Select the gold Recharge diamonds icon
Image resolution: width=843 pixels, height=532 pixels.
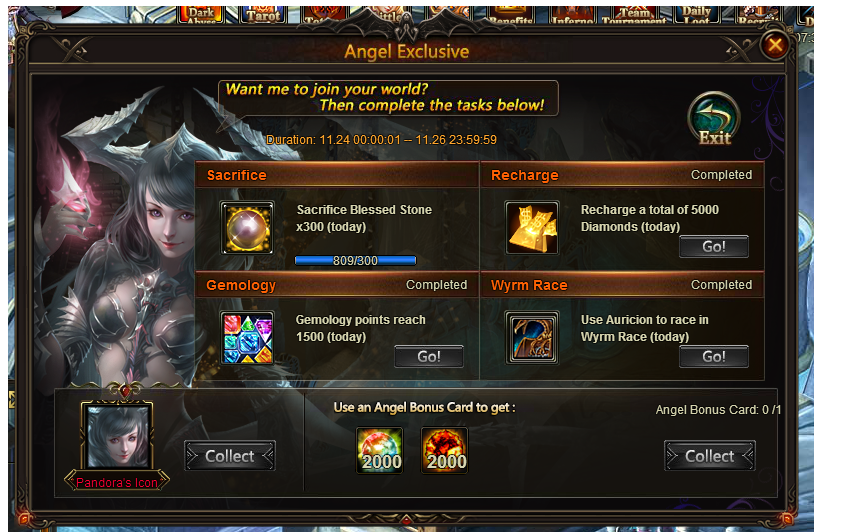click(532, 228)
